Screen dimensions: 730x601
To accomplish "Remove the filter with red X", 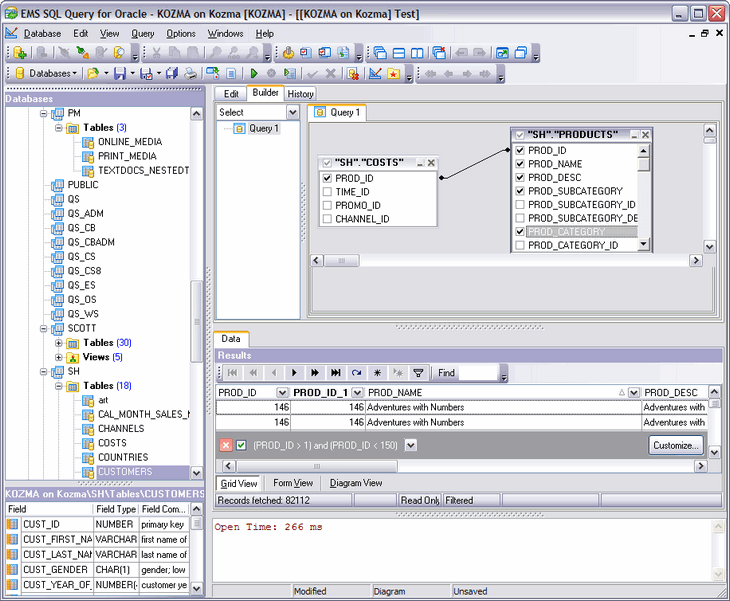I will pyautogui.click(x=226, y=445).
